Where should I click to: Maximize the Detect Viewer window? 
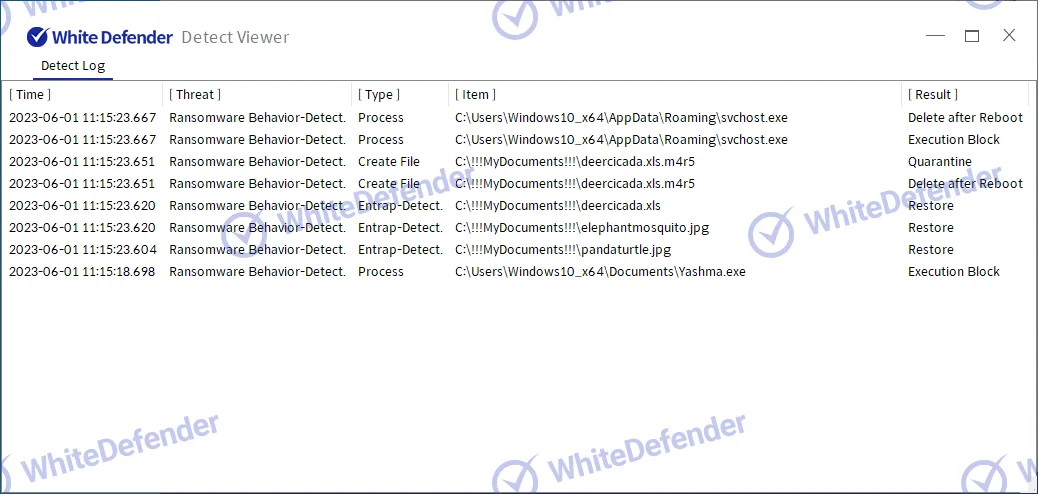971,36
